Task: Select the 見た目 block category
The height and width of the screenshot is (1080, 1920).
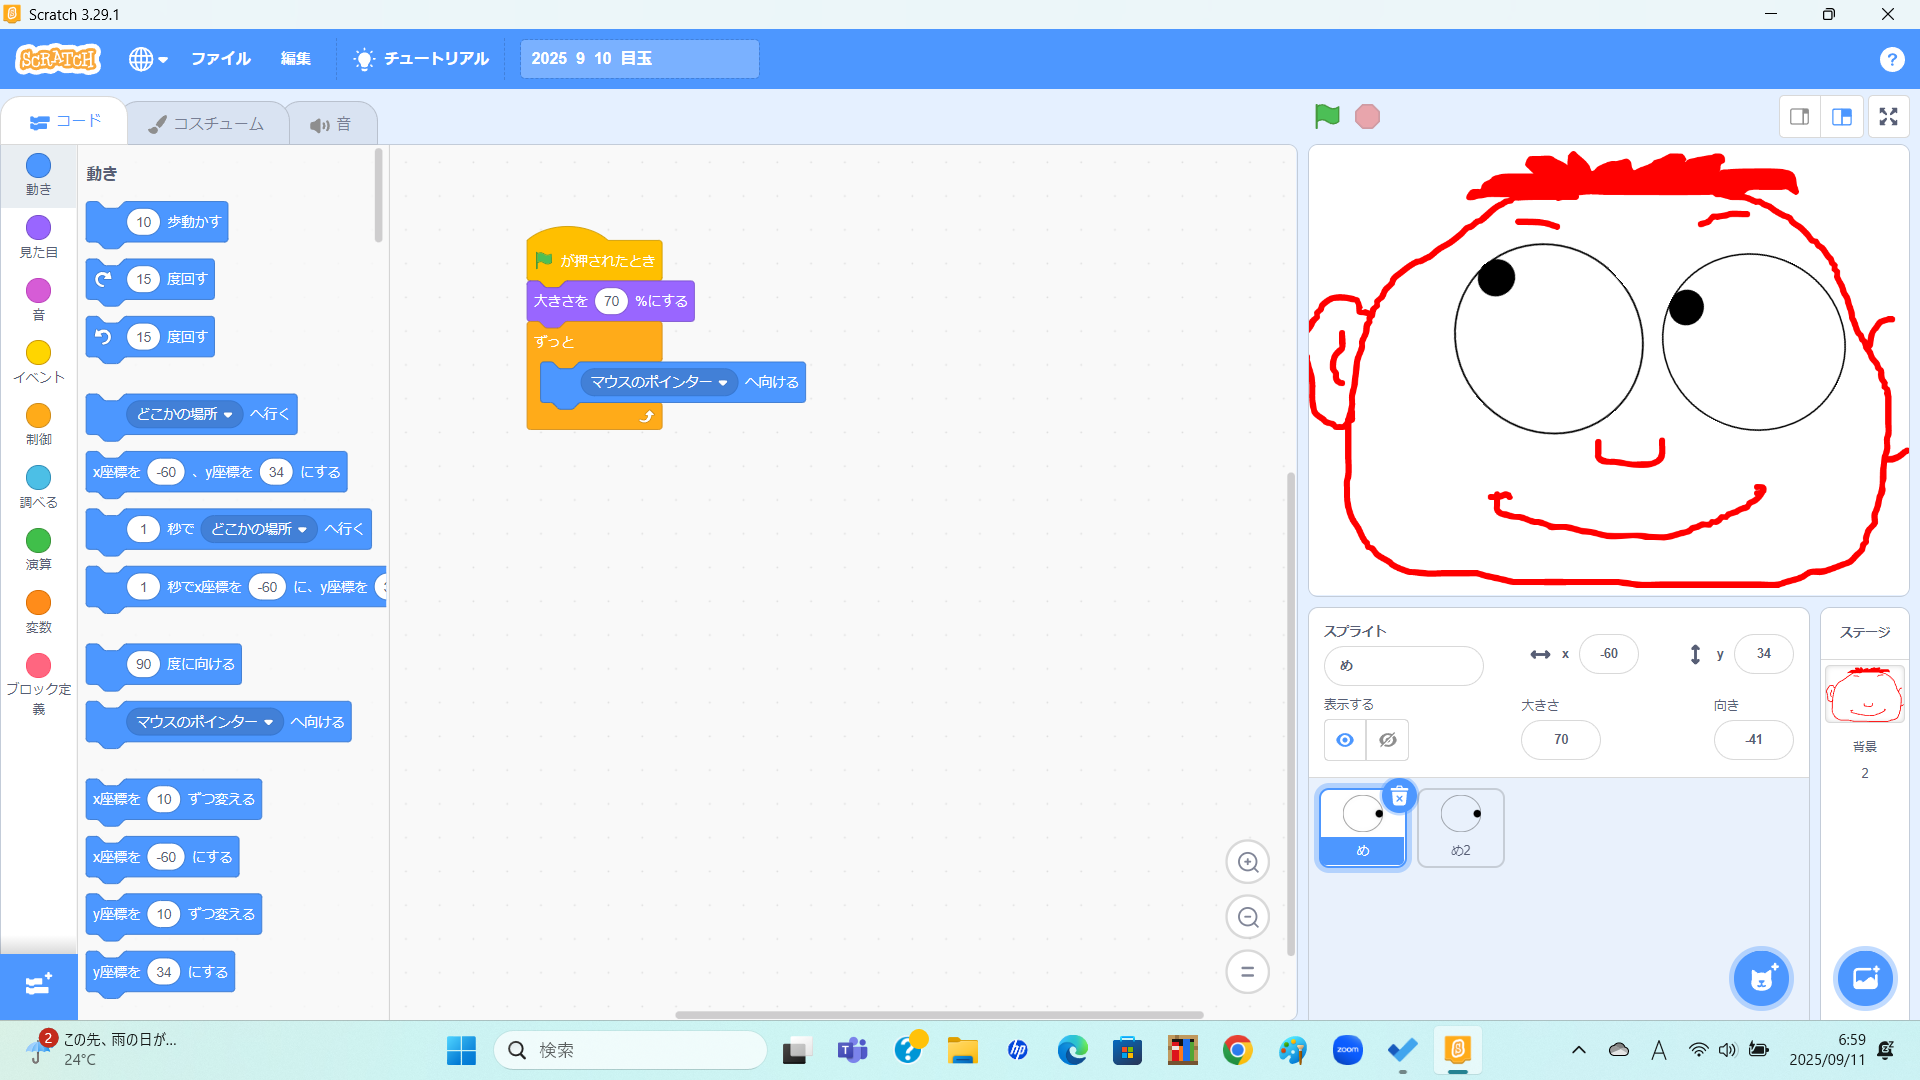Action: (x=38, y=237)
